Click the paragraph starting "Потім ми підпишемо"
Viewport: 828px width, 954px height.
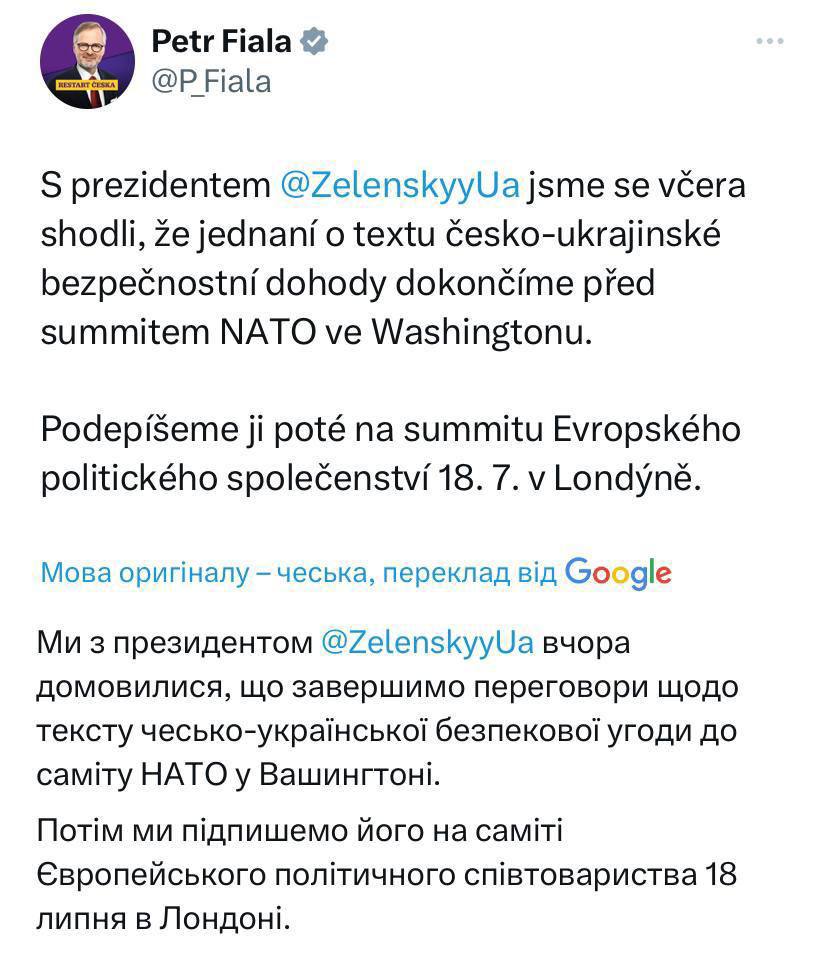click(x=386, y=873)
